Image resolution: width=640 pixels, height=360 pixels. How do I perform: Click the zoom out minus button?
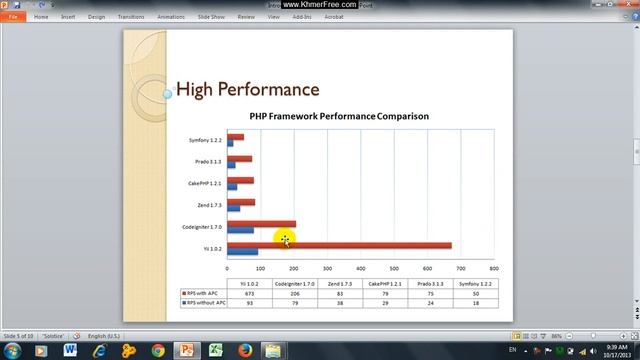click(569, 336)
